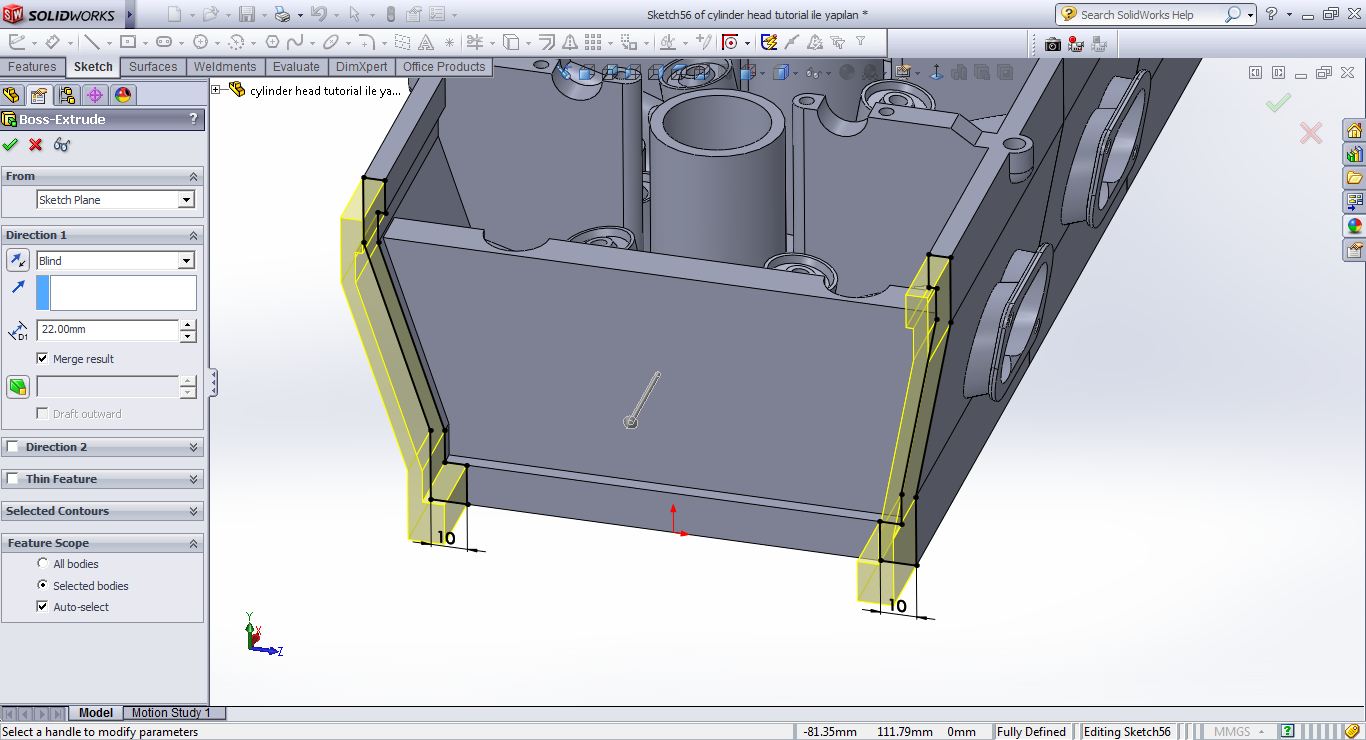
Task: Switch to the Evaluate ribbon tab
Action: click(x=296, y=67)
